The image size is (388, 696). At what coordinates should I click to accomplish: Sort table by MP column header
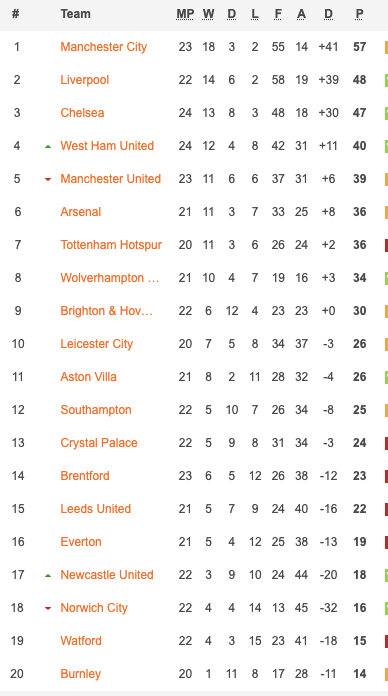click(185, 14)
